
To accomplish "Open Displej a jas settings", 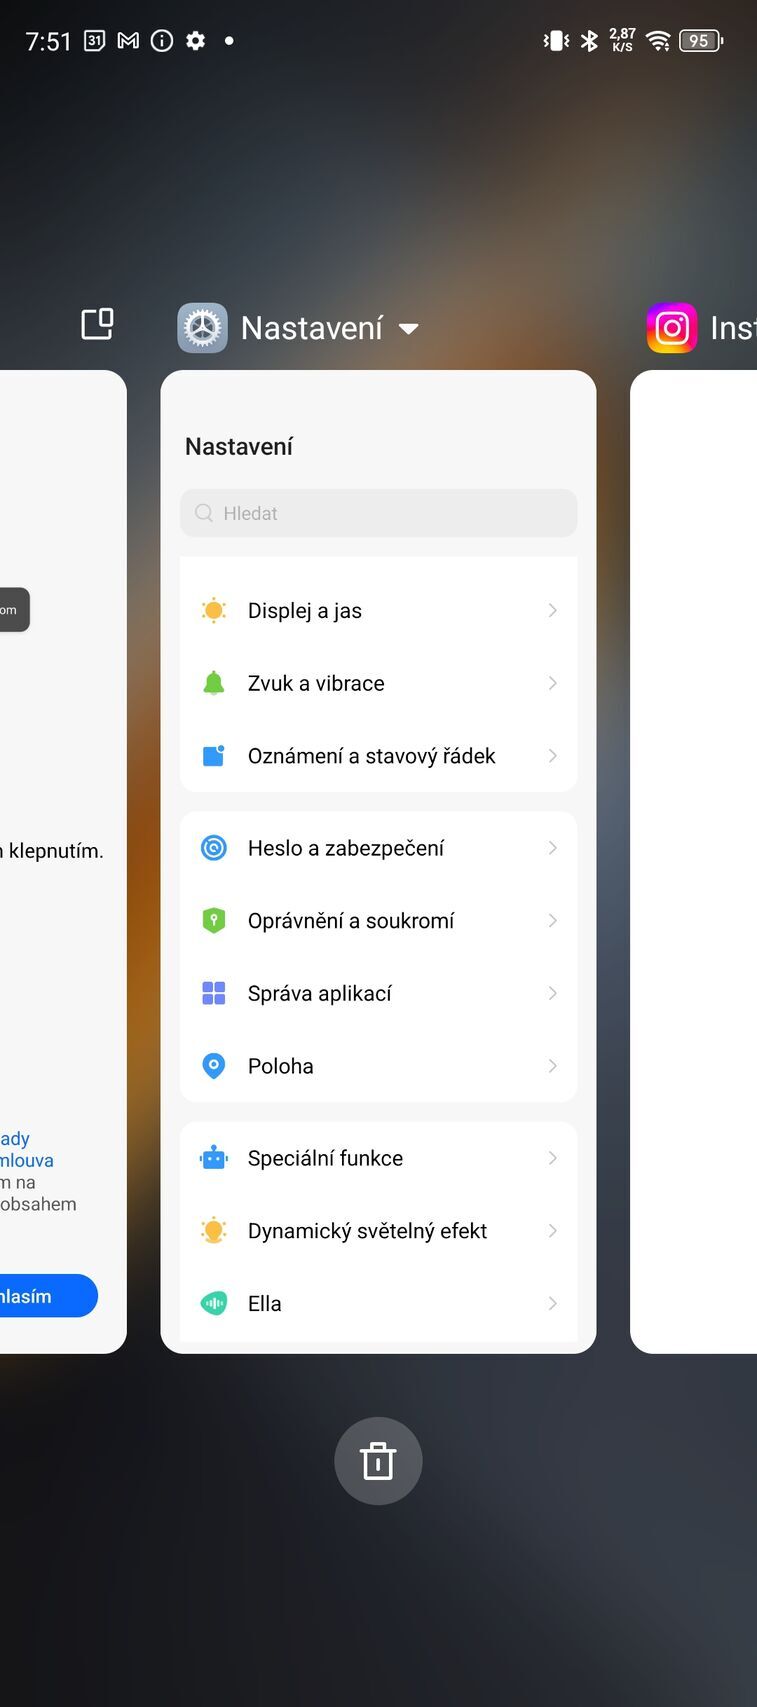I will coord(379,610).
